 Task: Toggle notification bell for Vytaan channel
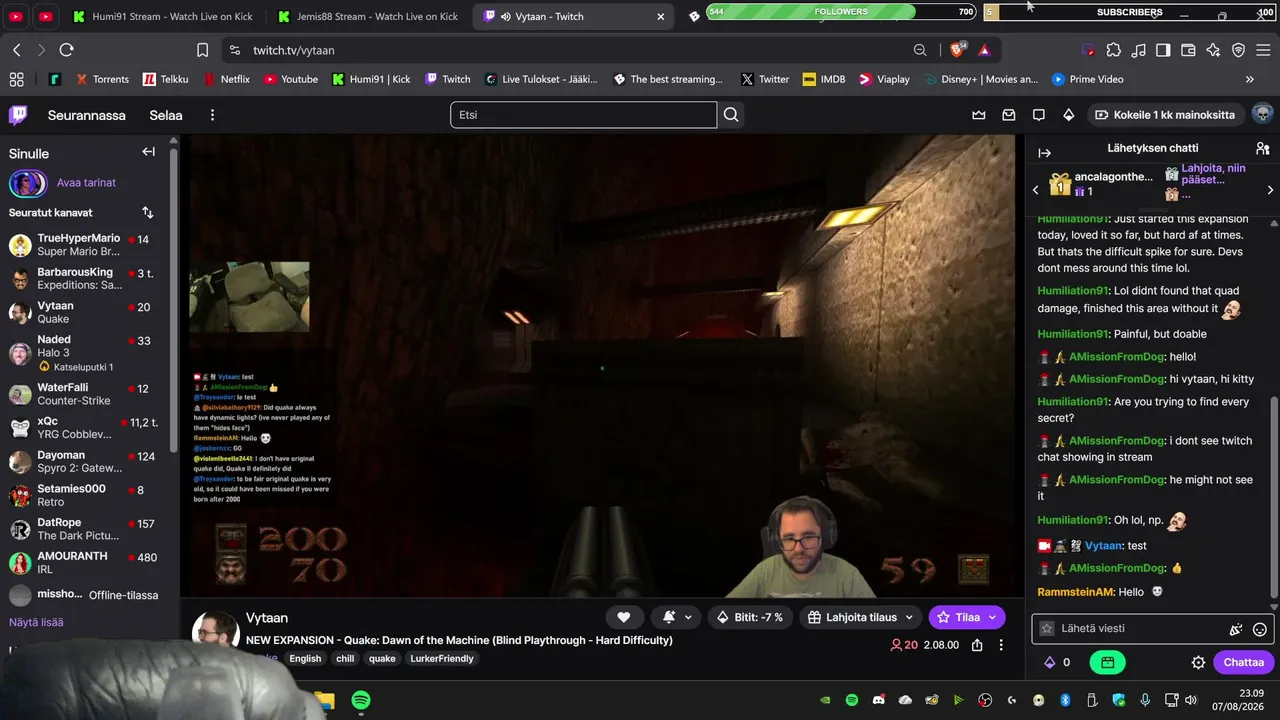676,617
